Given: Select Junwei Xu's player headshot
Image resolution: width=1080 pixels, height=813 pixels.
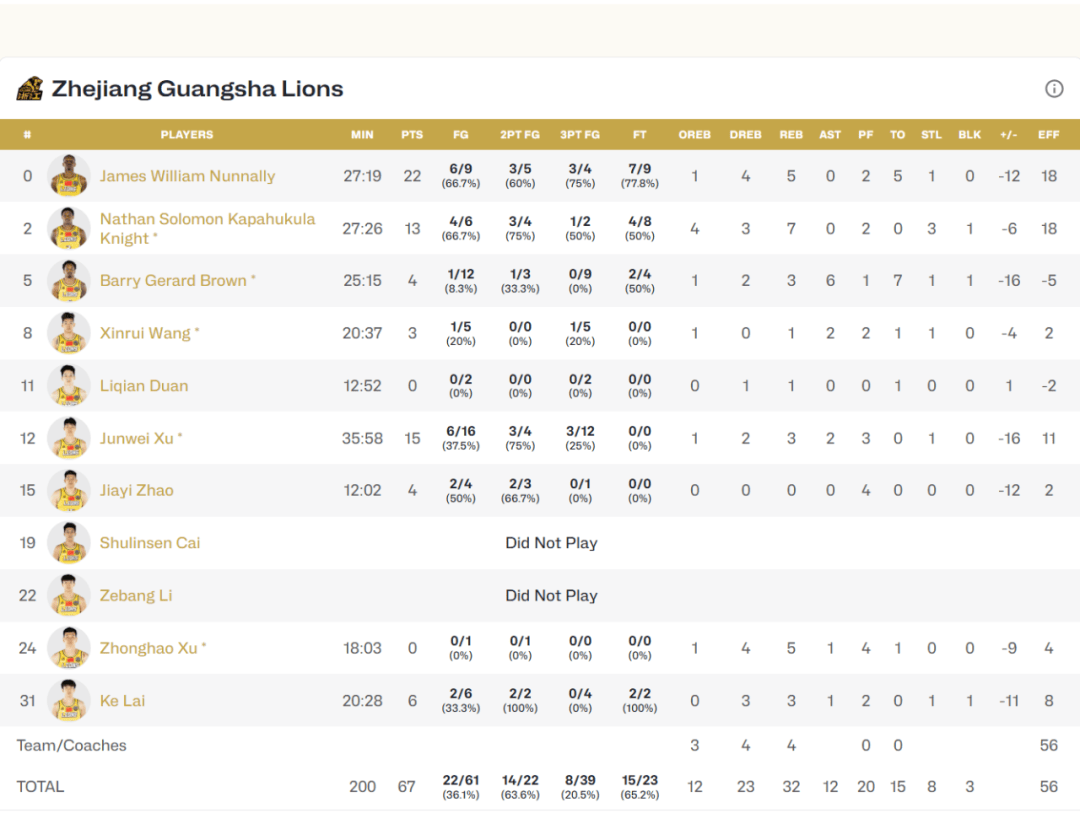Looking at the screenshot, I should click(x=69, y=438).
